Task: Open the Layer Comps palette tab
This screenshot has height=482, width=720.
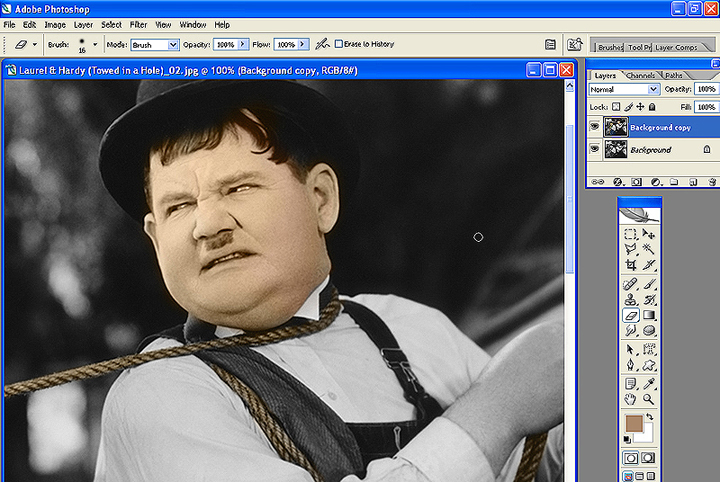Action: point(677,47)
